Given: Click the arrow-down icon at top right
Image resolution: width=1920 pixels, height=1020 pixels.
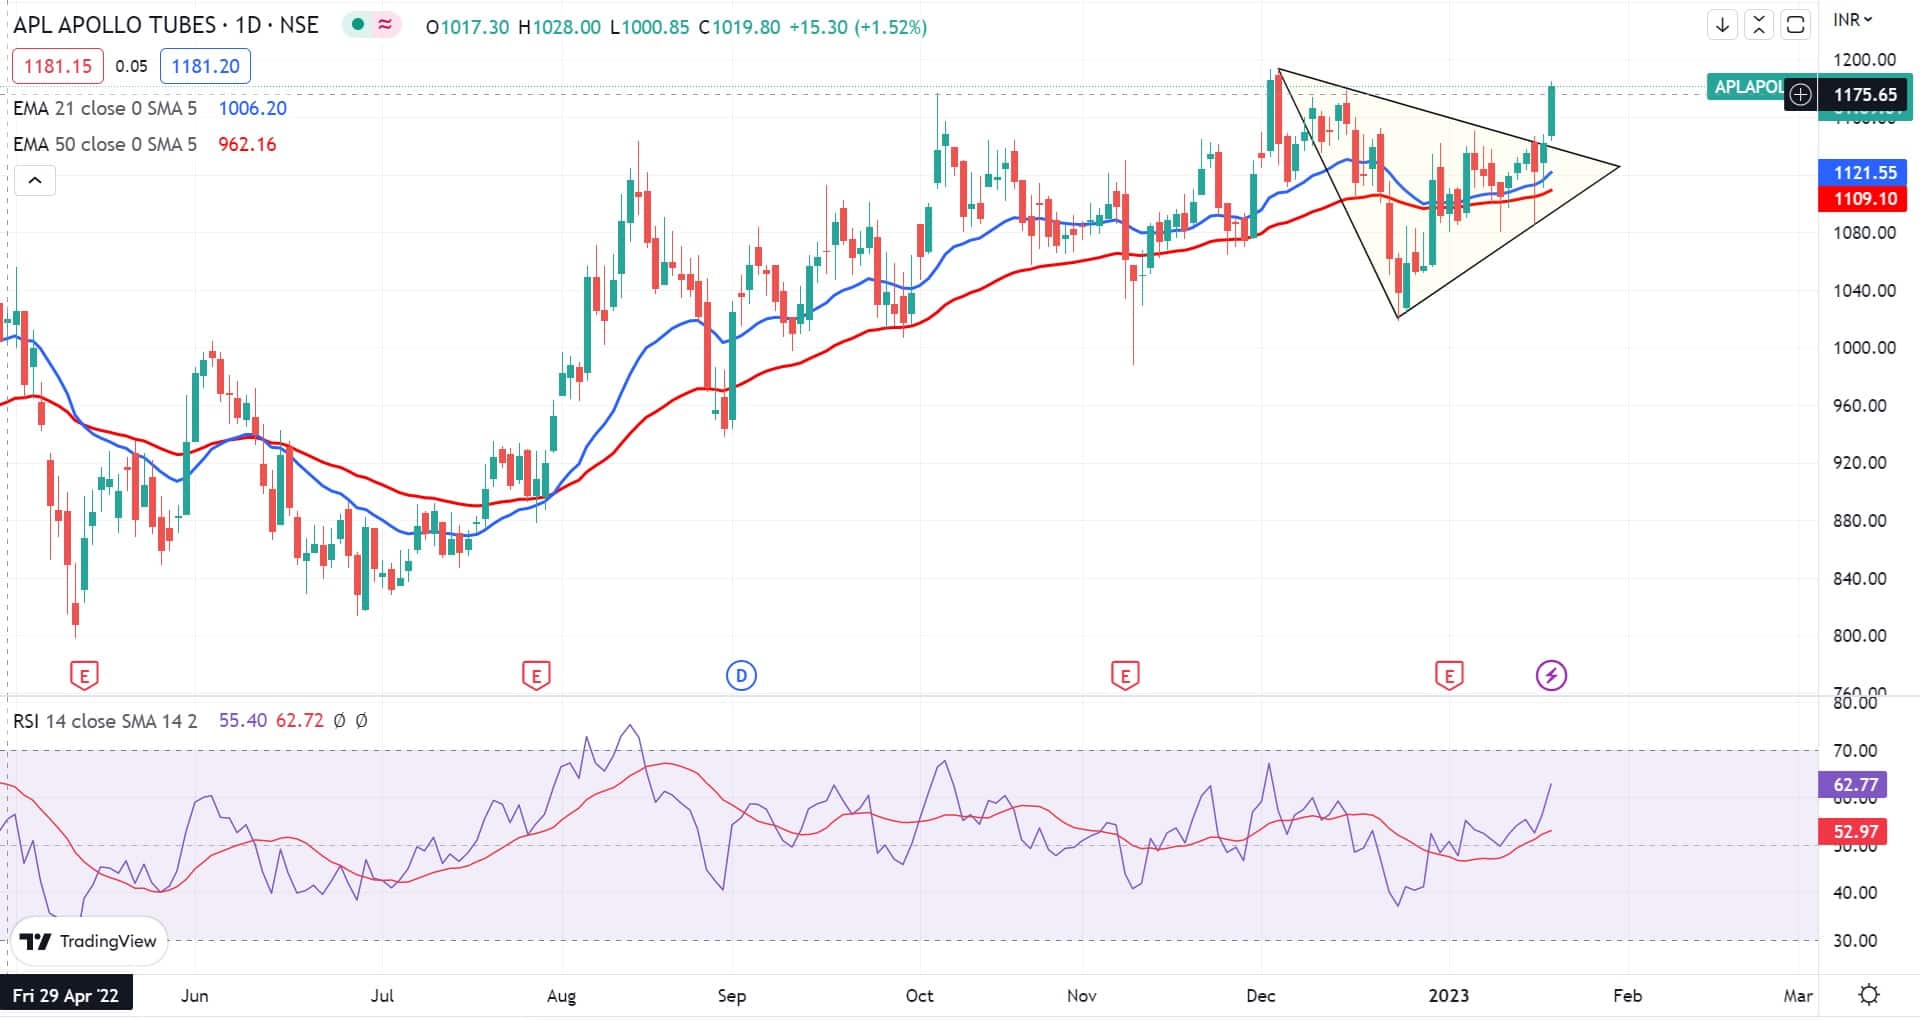Looking at the screenshot, I should (1722, 25).
